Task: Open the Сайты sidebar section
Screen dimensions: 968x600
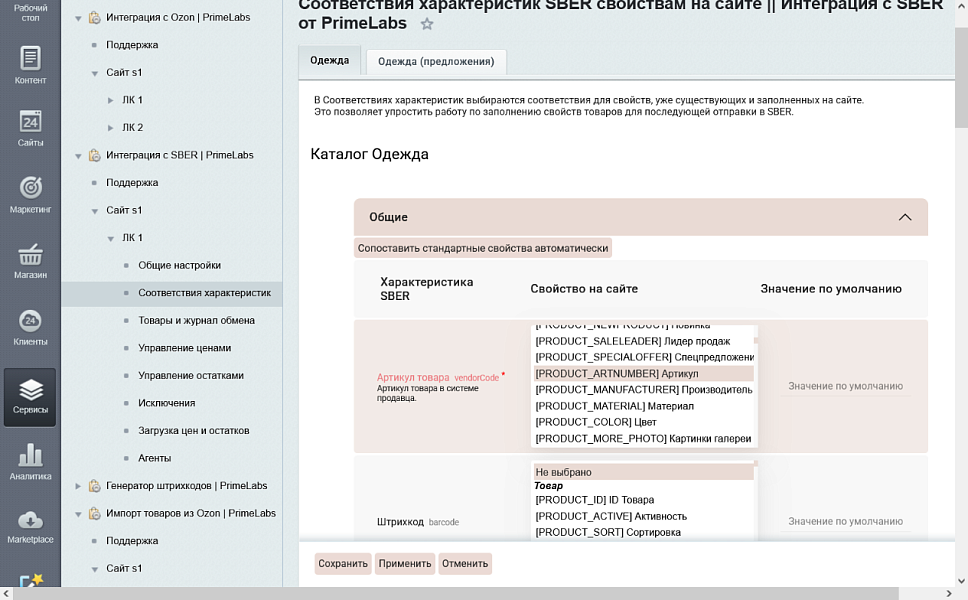Action: click(x=29, y=130)
